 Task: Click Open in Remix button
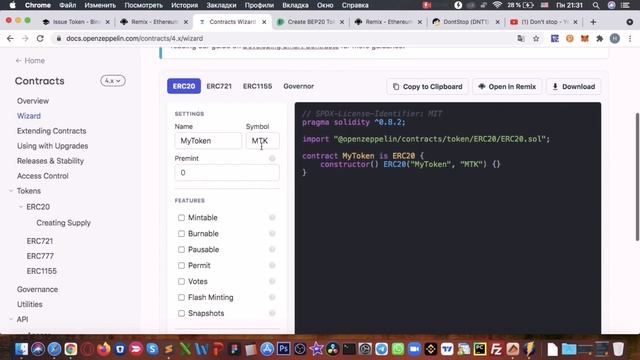507,87
